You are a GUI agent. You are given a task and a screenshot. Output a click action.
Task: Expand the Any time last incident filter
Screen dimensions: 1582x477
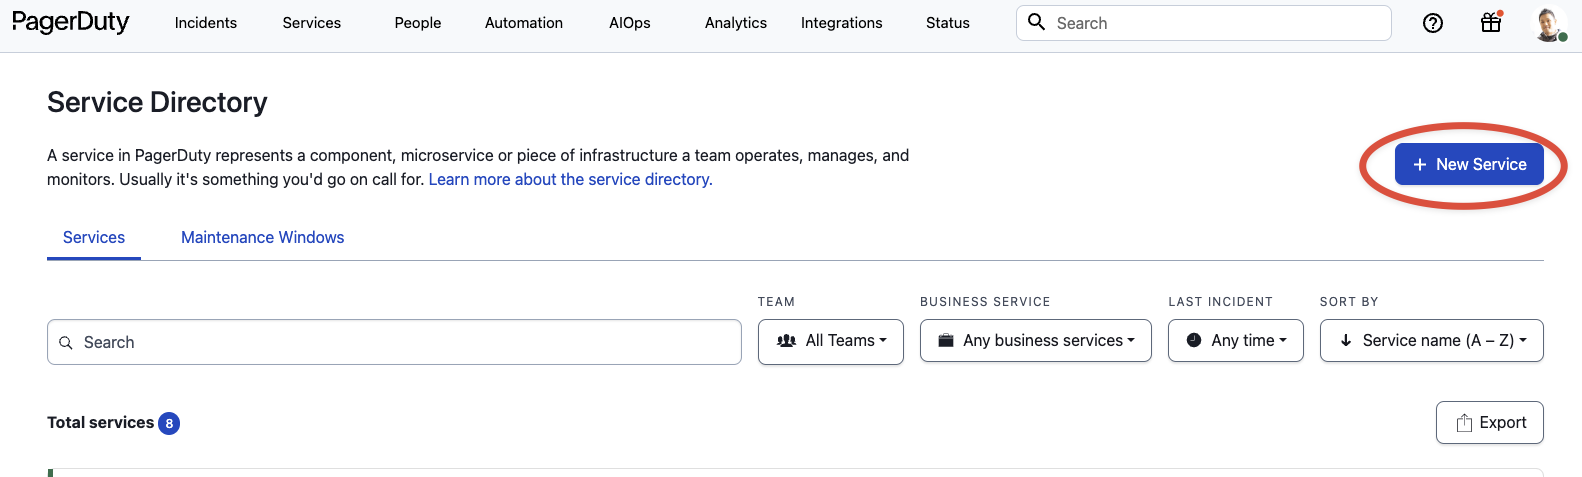coord(1236,341)
